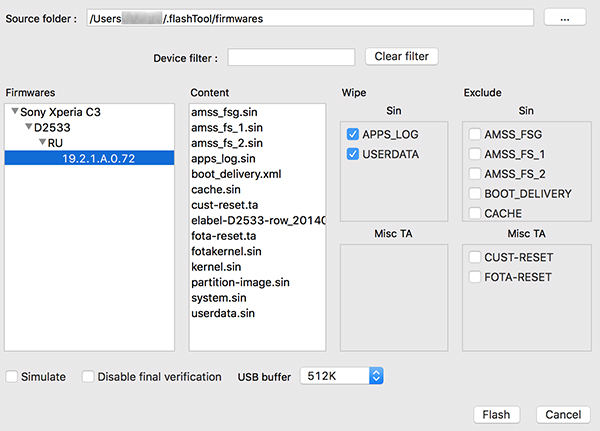The height and width of the screenshot is (431, 600).
Task: Select apps_log.sin in Content list
Action: click(x=223, y=158)
